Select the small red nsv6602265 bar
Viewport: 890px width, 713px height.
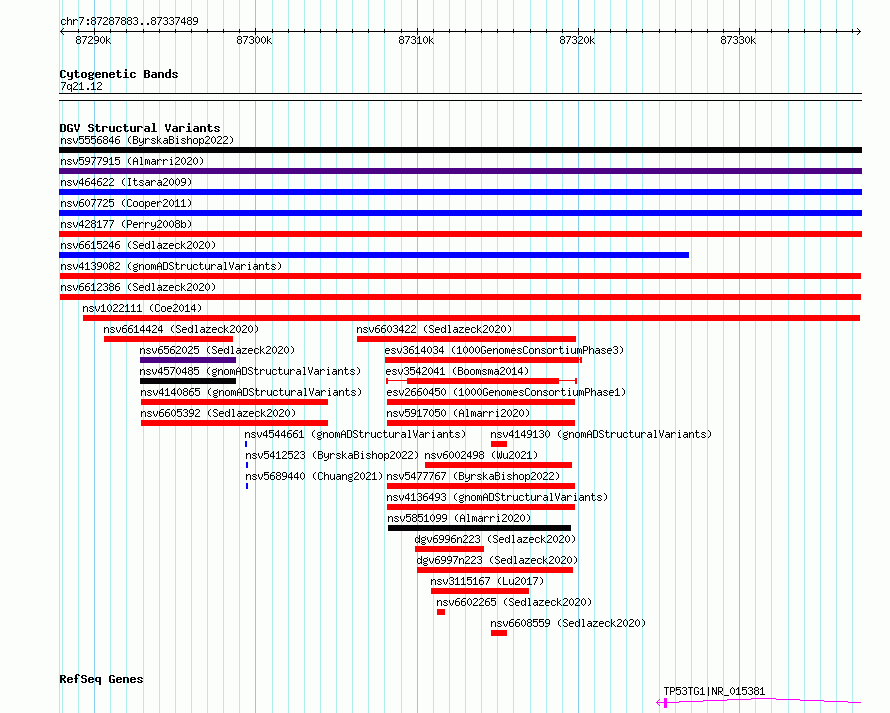pos(441,613)
